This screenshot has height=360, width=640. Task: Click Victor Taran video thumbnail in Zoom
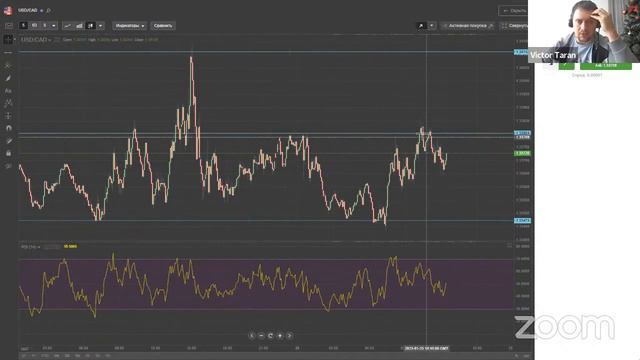coord(584,31)
